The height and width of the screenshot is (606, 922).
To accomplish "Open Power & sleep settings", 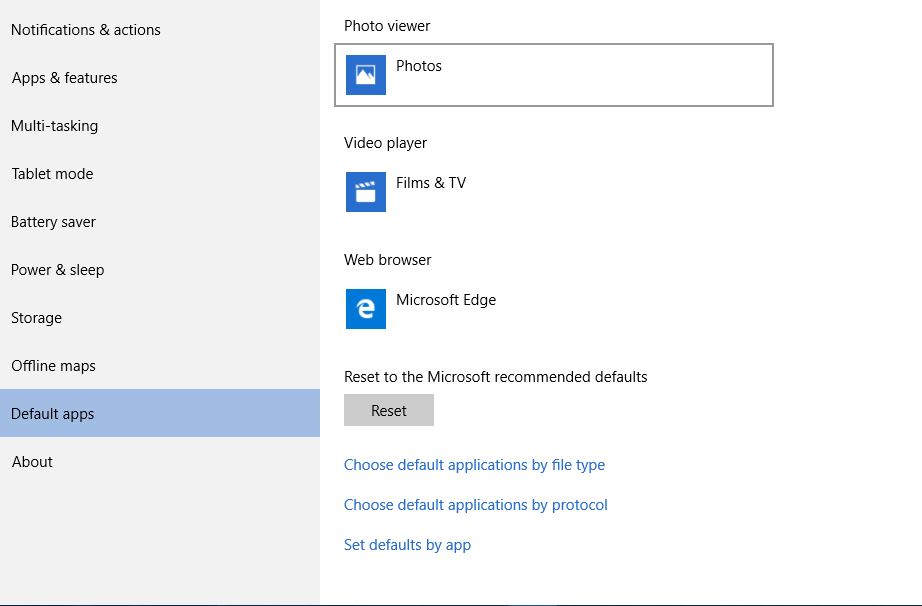I will (x=57, y=270).
